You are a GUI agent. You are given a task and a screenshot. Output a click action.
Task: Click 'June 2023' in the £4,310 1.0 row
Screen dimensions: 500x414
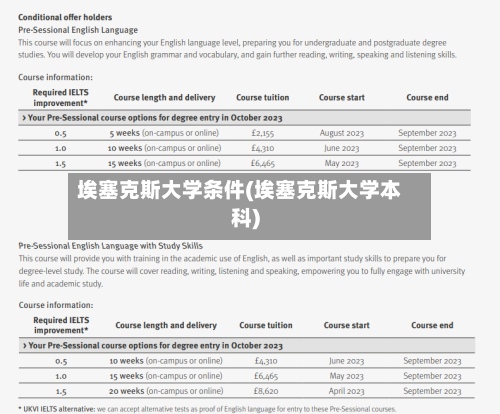click(342, 148)
